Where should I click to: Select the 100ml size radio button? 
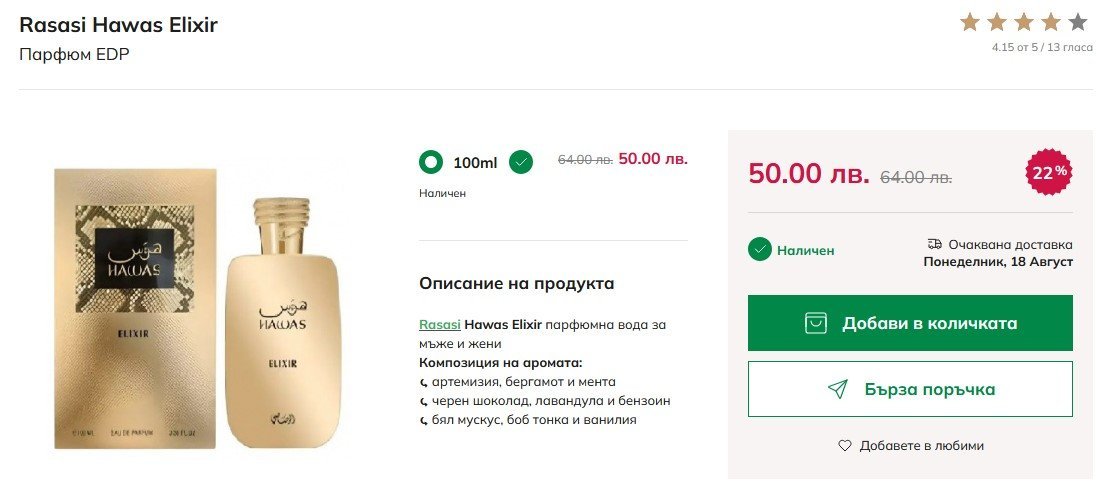pos(431,162)
